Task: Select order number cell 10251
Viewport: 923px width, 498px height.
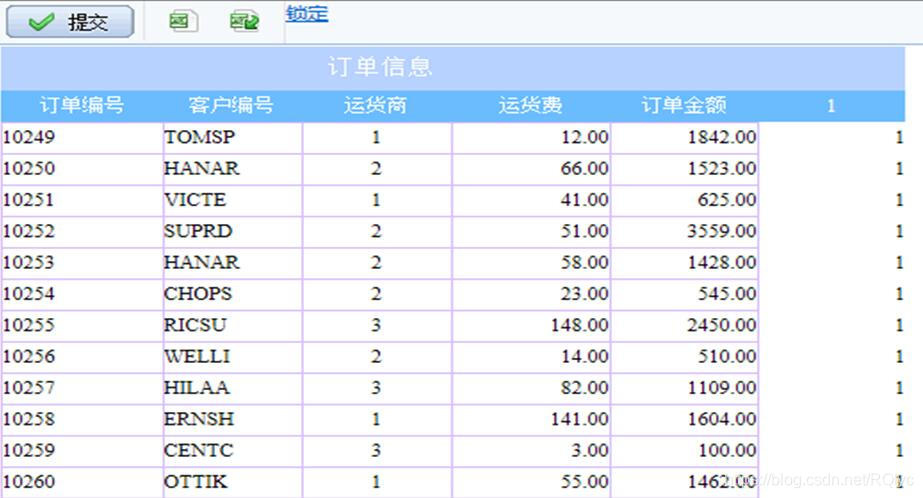Action: tap(82, 200)
